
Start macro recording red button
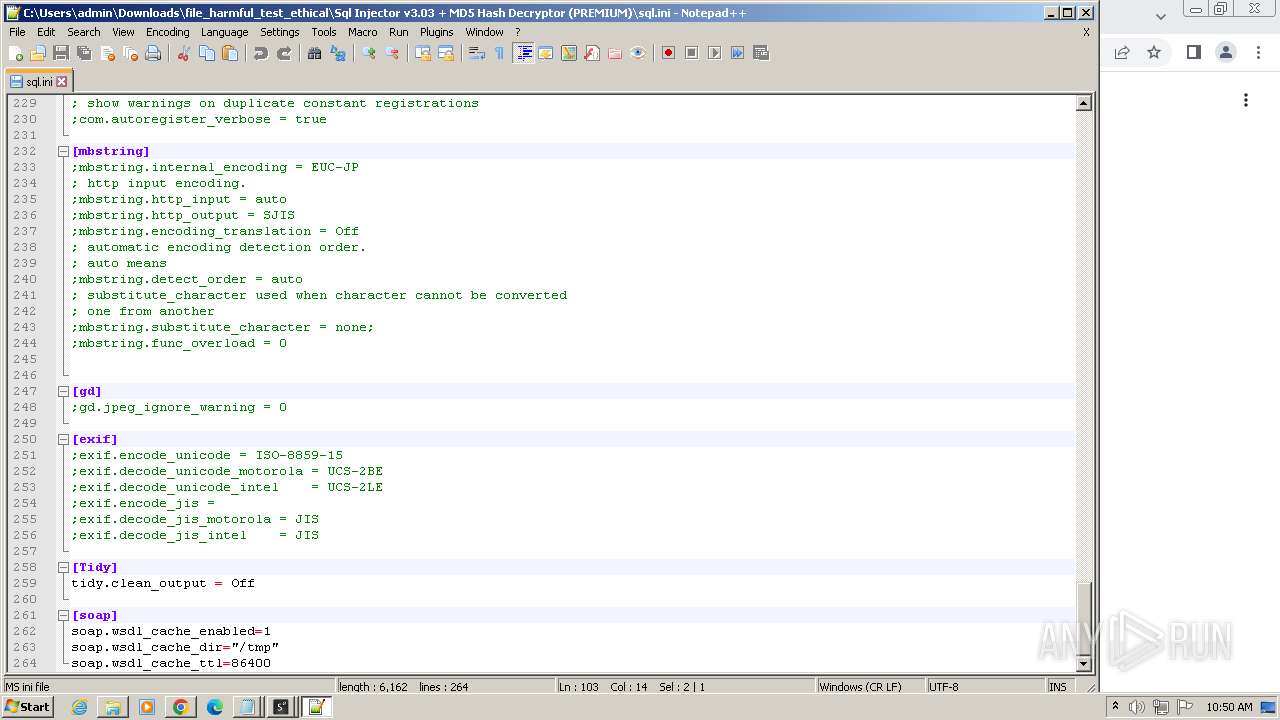tap(668, 53)
